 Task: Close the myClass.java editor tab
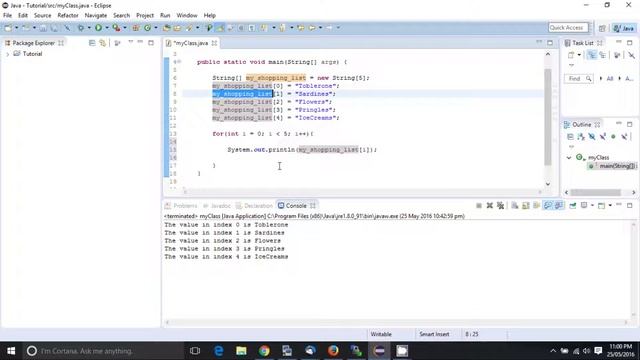coord(214,43)
